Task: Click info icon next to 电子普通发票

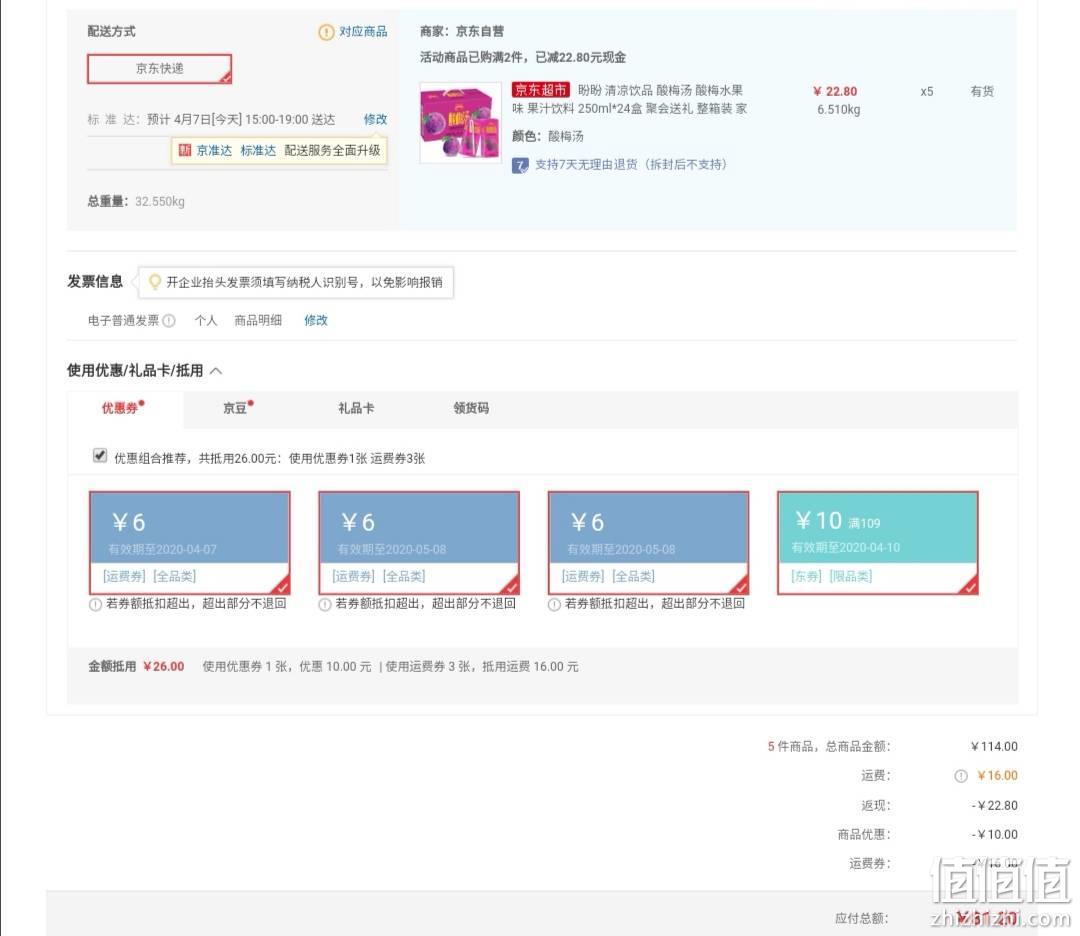Action: pyautogui.click(x=169, y=320)
